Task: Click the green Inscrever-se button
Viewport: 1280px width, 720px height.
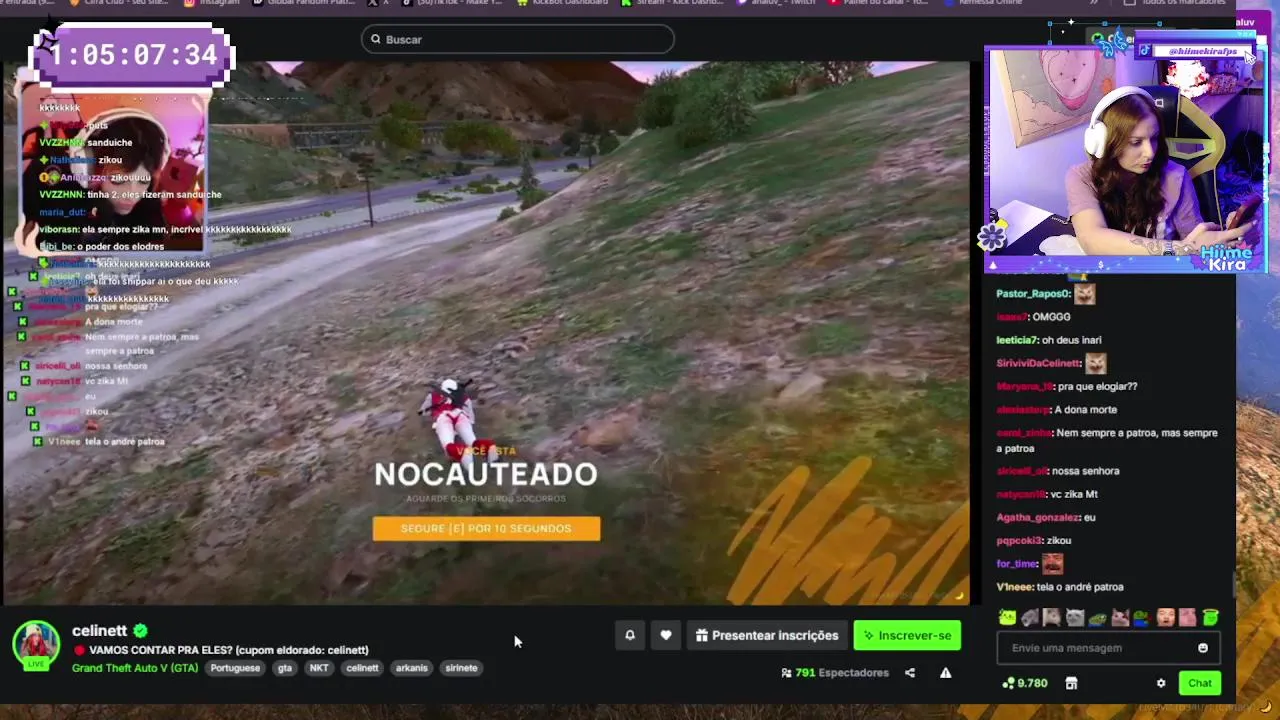Action: [907, 635]
